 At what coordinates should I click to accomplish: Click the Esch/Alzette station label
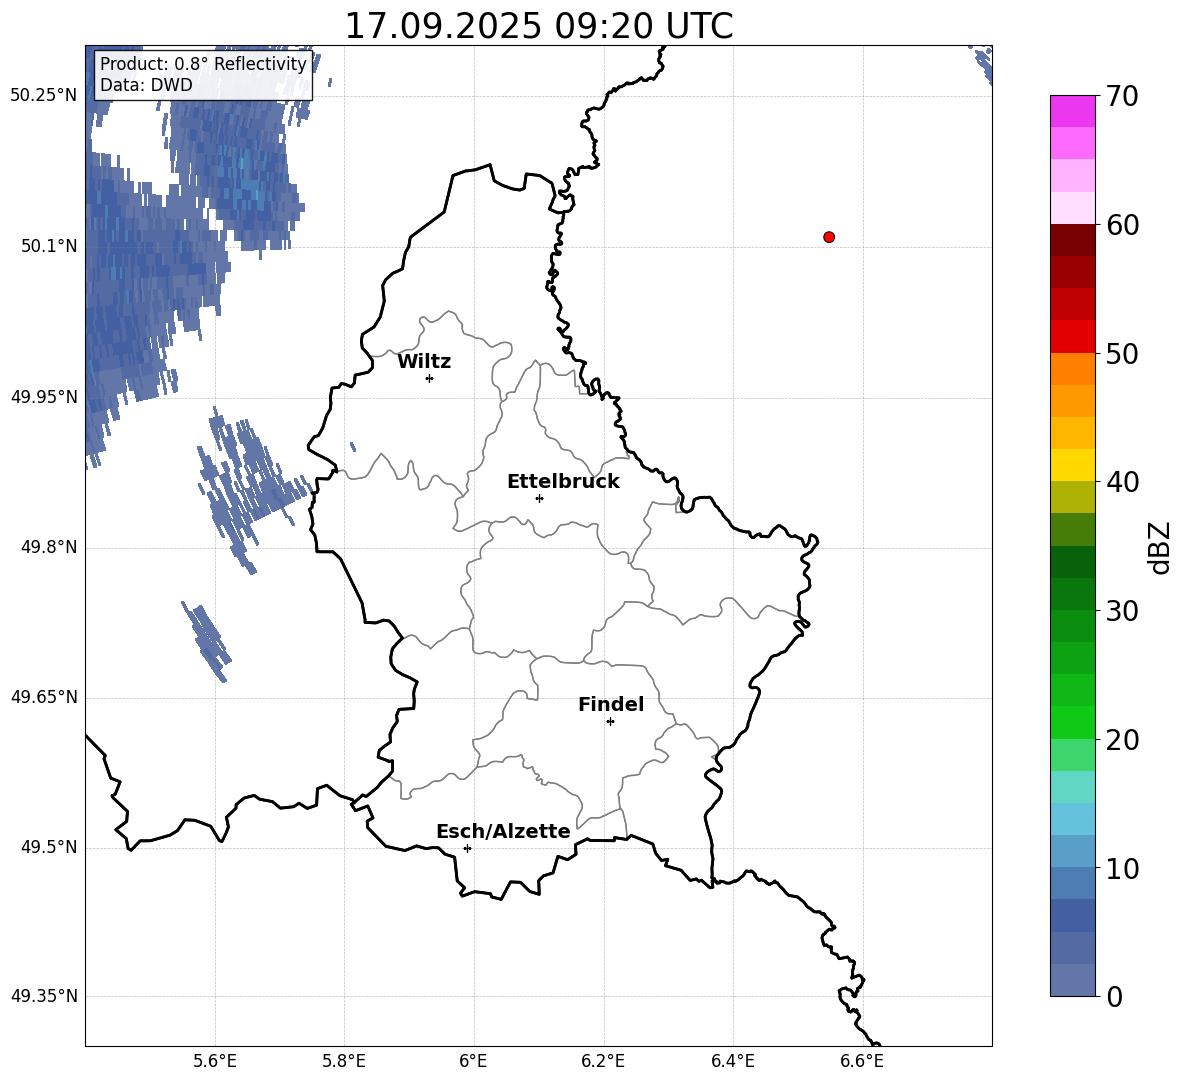pos(503,831)
